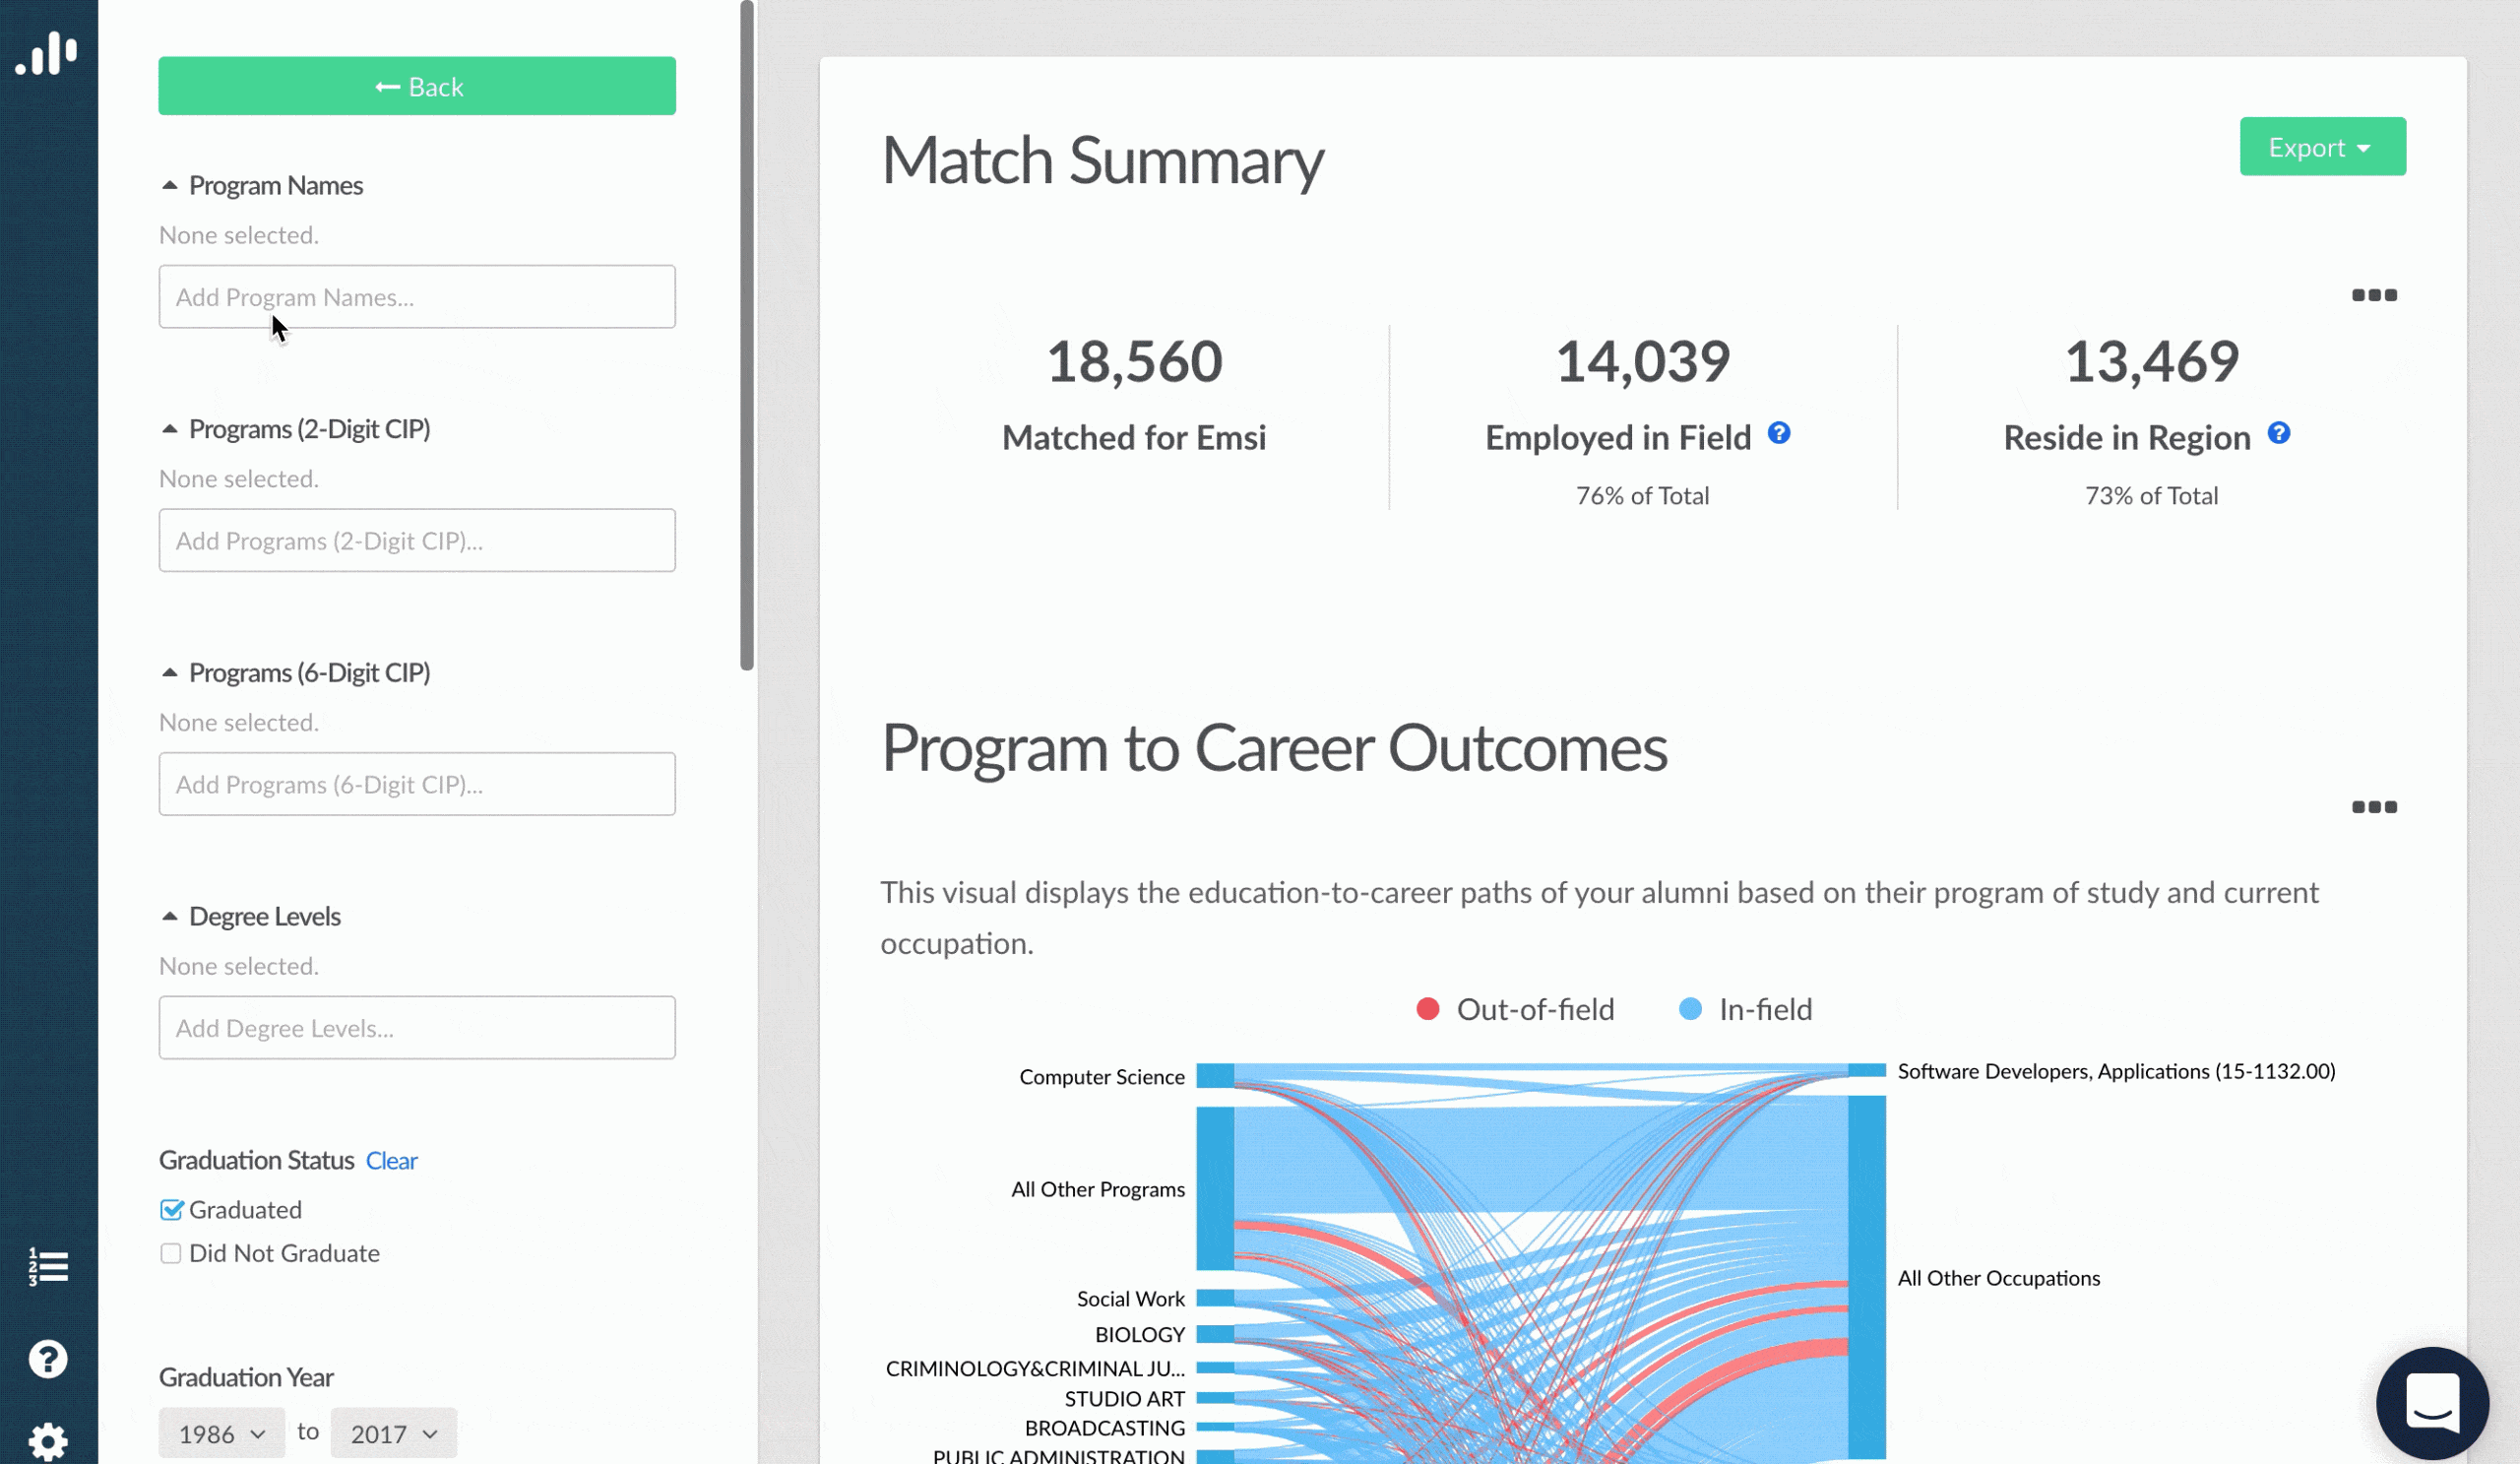Viewport: 2520px width, 1464px height.
Task: Click the Add Programs (2-Digit CIP) field
Action: pyautogui.click(x=417, y=541)
